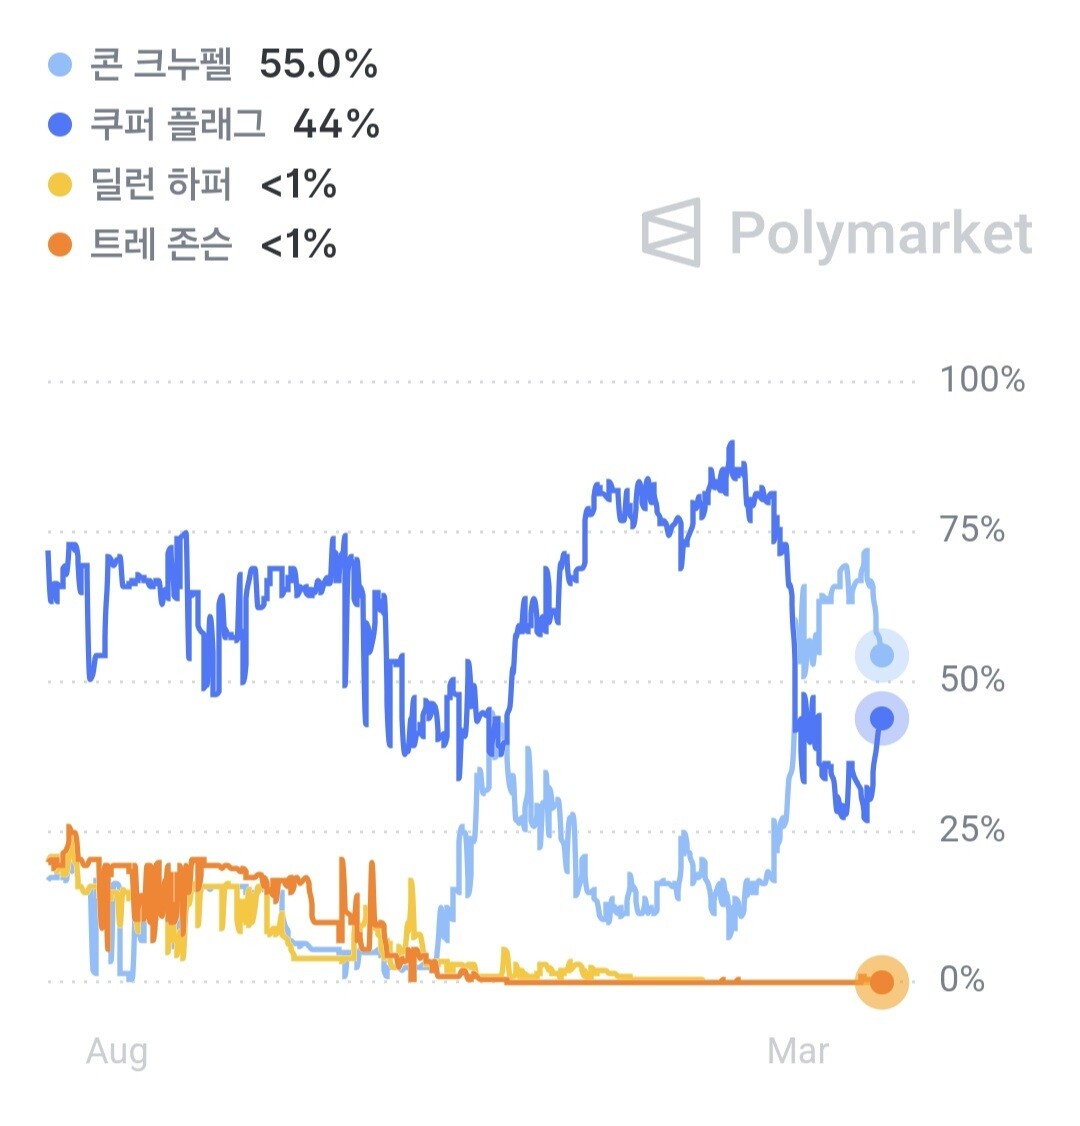Click the 쿠퍼 플래그 legend label
The image size is (1080, 1126).
(x=177, y=124)
